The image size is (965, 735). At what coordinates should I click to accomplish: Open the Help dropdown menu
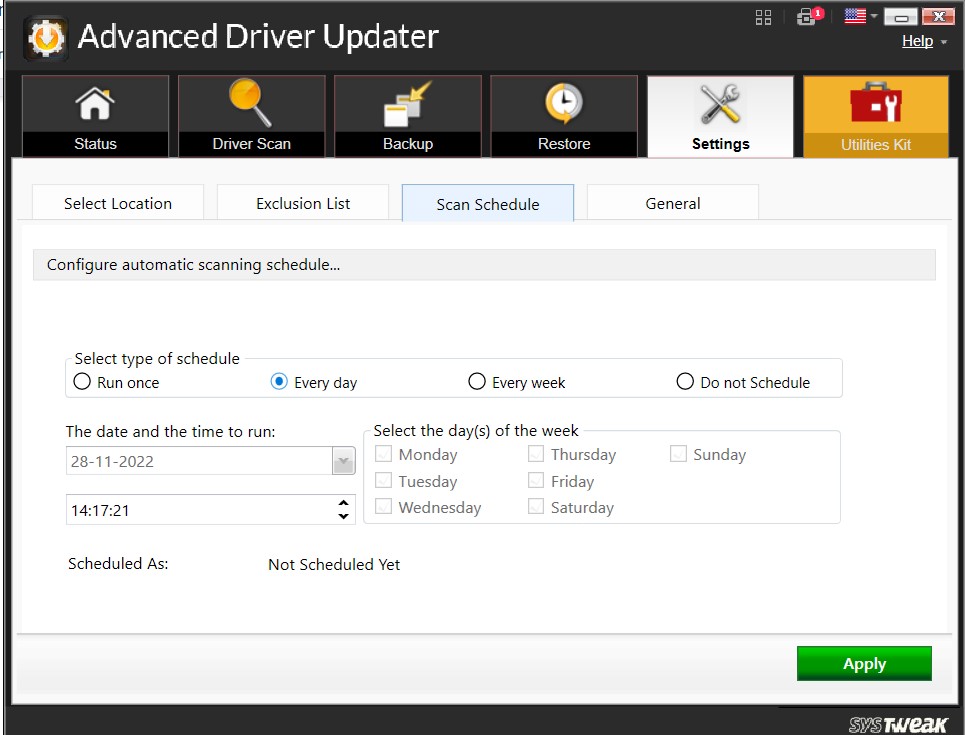923,41
